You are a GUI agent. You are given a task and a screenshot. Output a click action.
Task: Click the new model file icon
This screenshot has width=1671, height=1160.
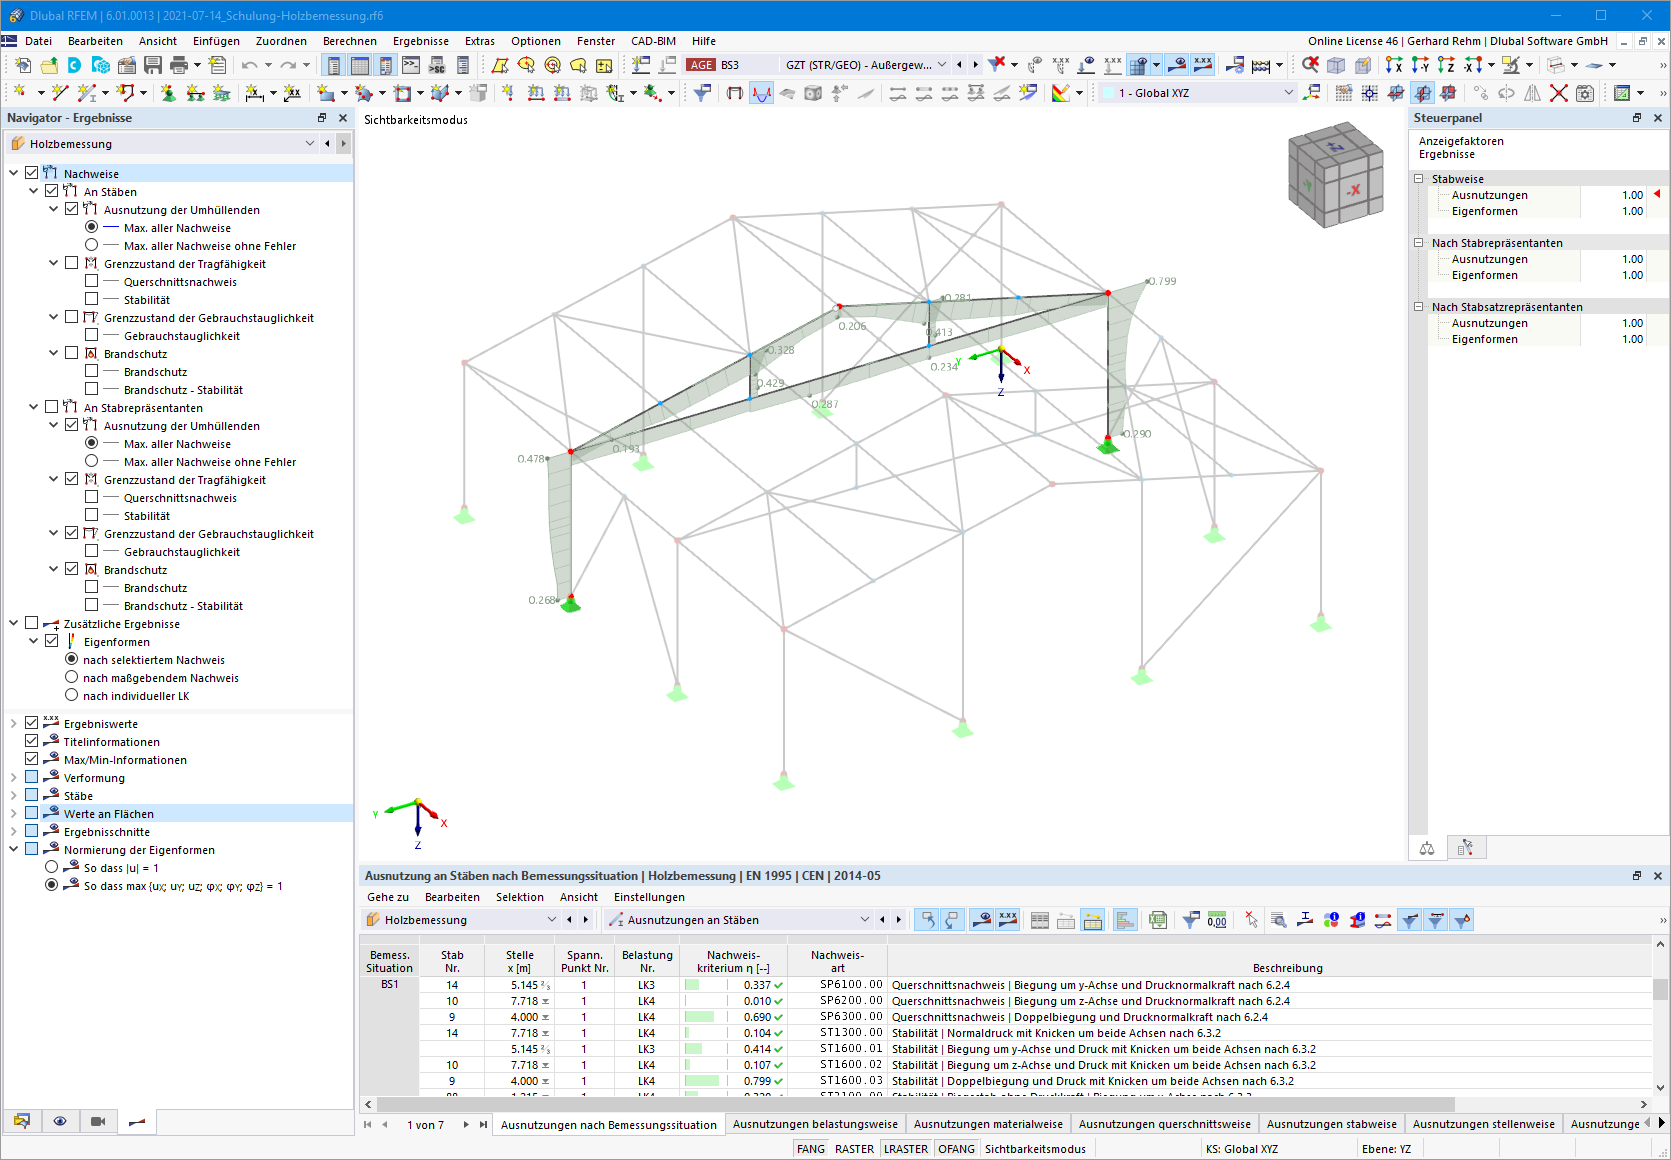pyautogui.click(x=22, y=65)
